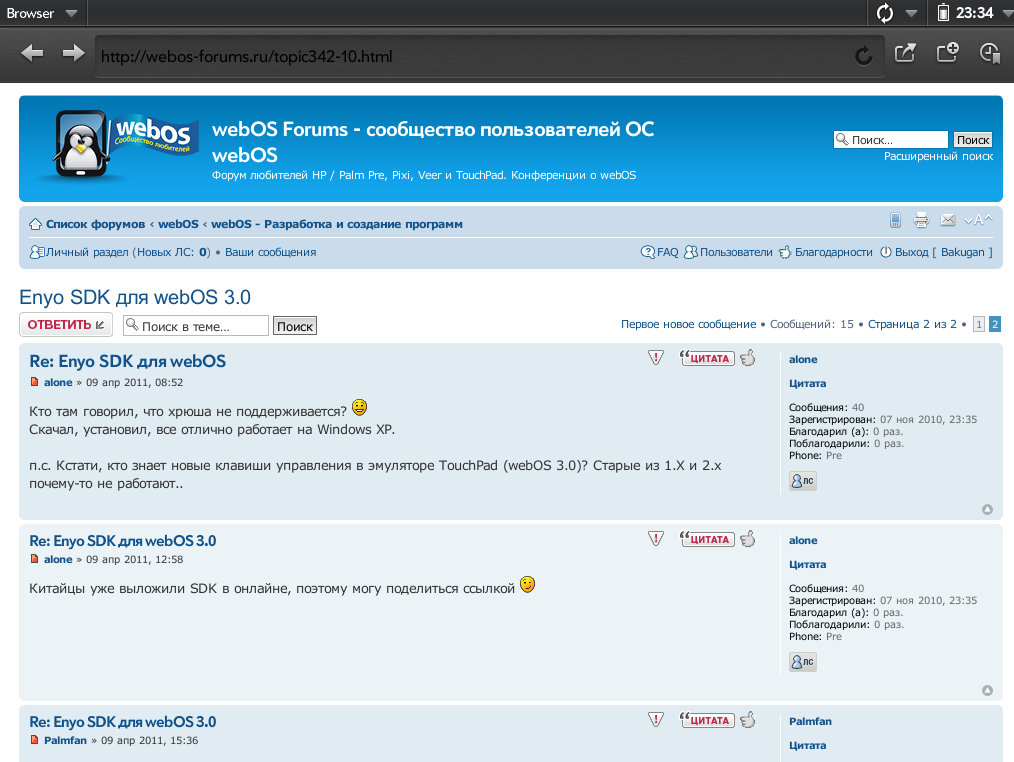Change font size with the A control
The height and width of the screenshot is (762, 1014).
click(978, 221)
